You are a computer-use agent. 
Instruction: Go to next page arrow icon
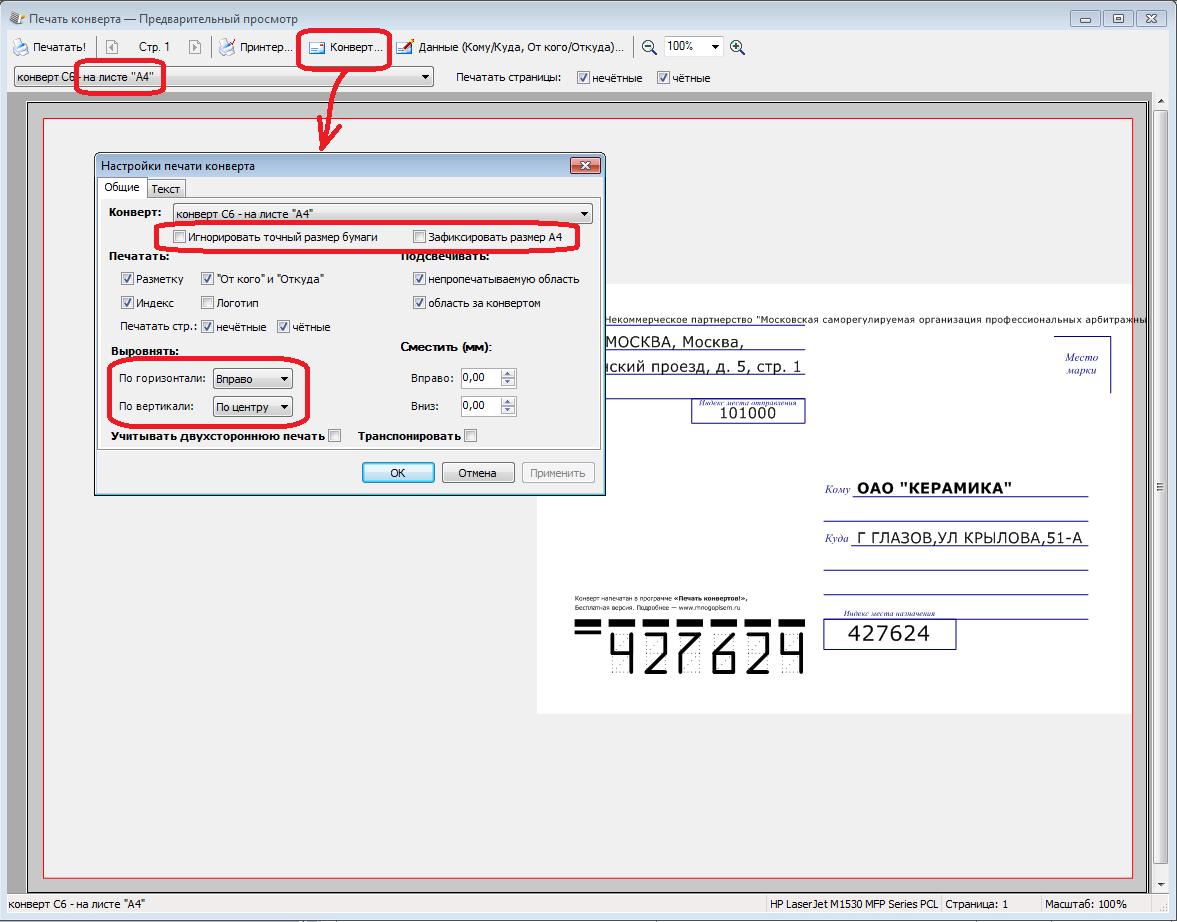194,47
